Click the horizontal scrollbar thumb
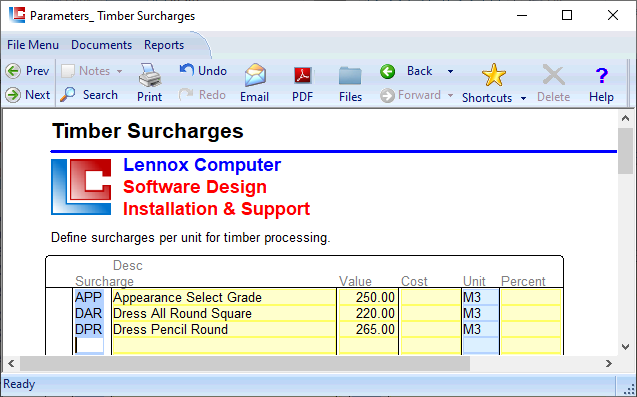The image size is (637, 397). (x=245, y=363)
